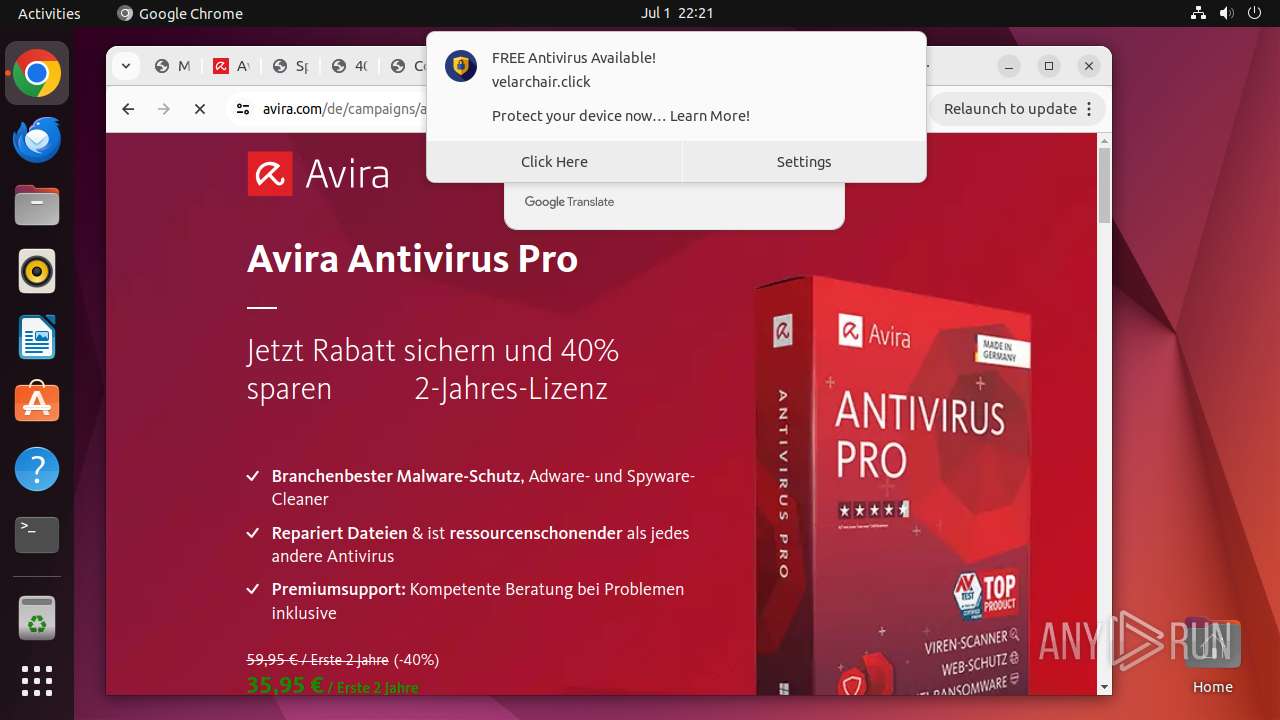Click page vertical scrollbar thumb
The image size is (1280, 720).
pyautogui.click(x=1104, y=185)
